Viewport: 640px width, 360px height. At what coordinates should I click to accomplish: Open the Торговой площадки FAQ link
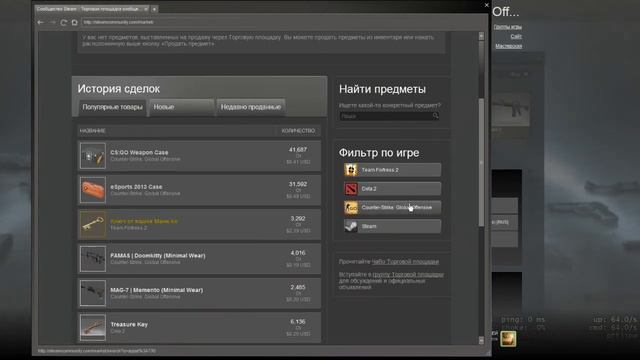point(405,262)
